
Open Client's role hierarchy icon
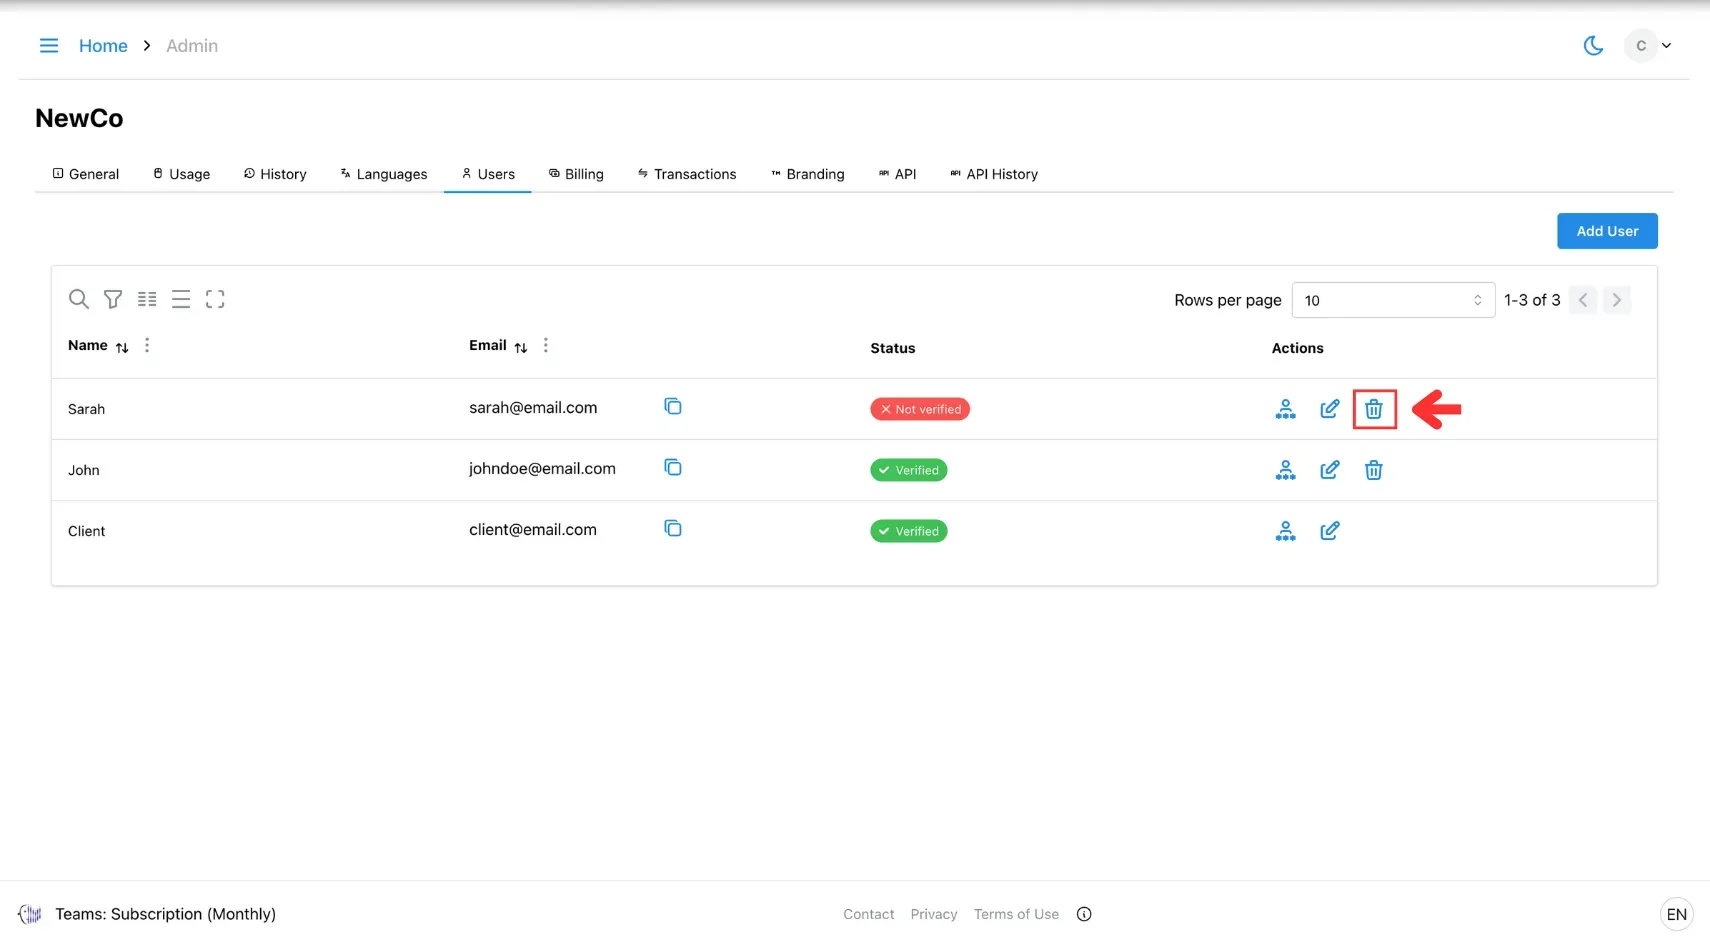coord(1286,531)
